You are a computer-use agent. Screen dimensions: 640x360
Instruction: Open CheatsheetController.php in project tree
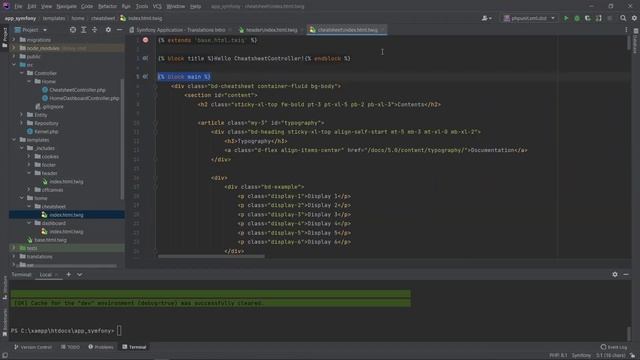pos(77,90)
